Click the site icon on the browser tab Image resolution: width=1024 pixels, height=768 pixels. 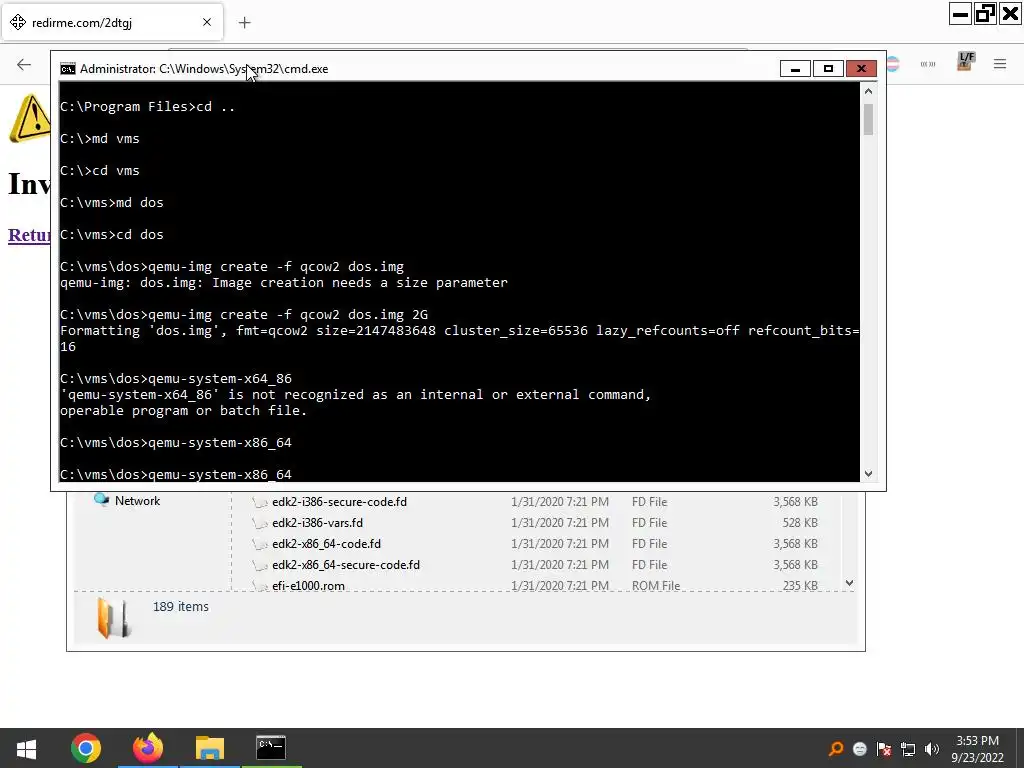(18, 22)
